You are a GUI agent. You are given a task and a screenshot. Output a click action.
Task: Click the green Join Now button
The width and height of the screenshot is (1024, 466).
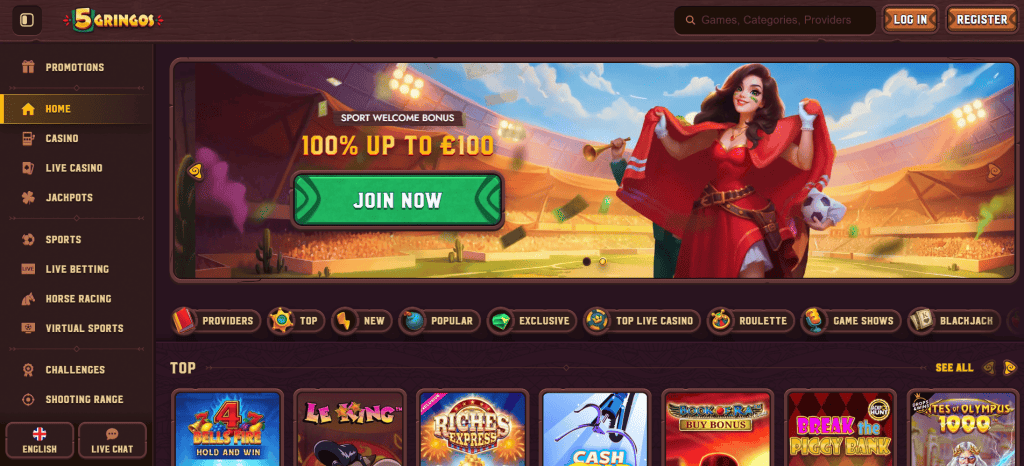[397, 200]
